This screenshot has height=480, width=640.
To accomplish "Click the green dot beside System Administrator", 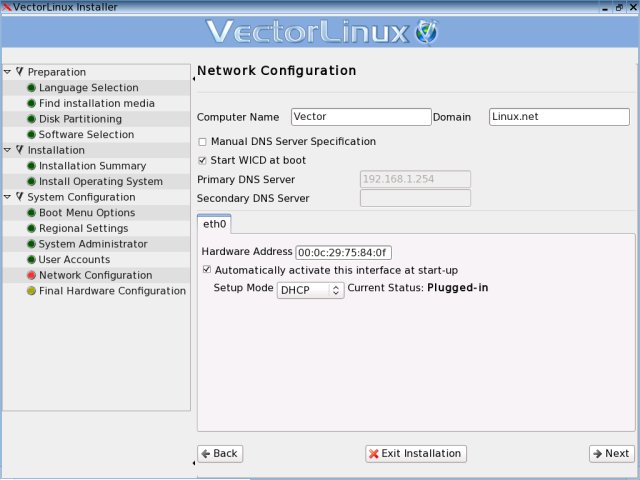I will 31,244.
